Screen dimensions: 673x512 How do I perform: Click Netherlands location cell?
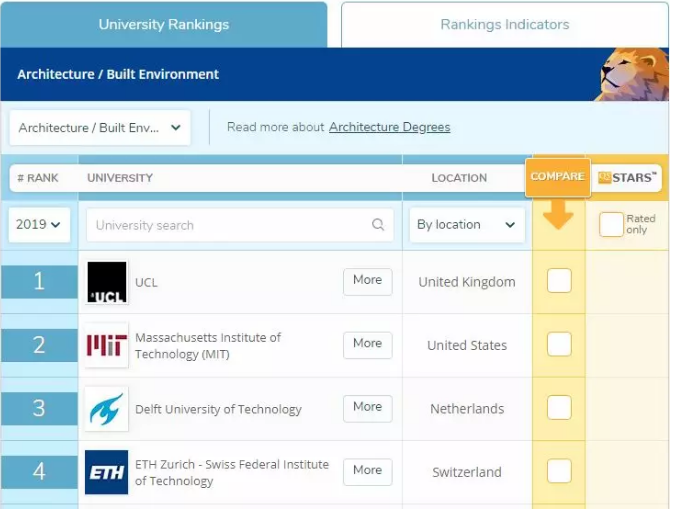click(x=468, y=410)
